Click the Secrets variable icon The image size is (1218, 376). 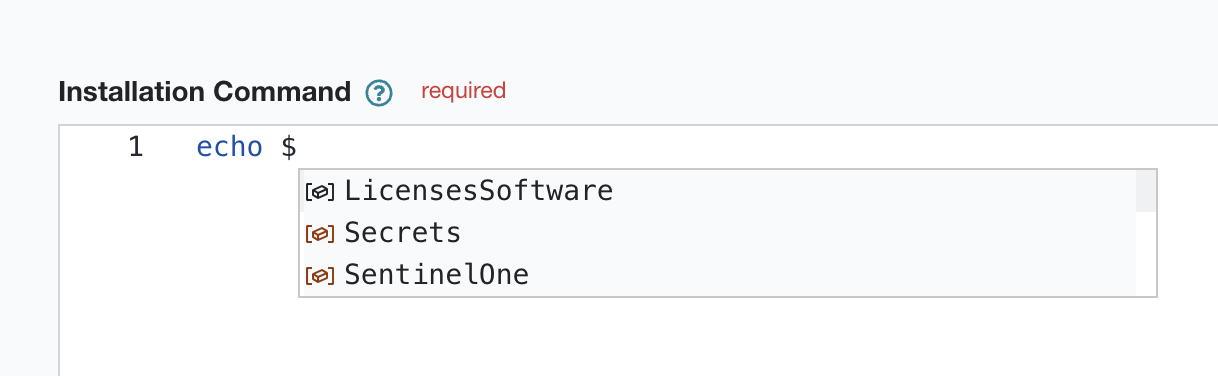(x=319, y=233)
